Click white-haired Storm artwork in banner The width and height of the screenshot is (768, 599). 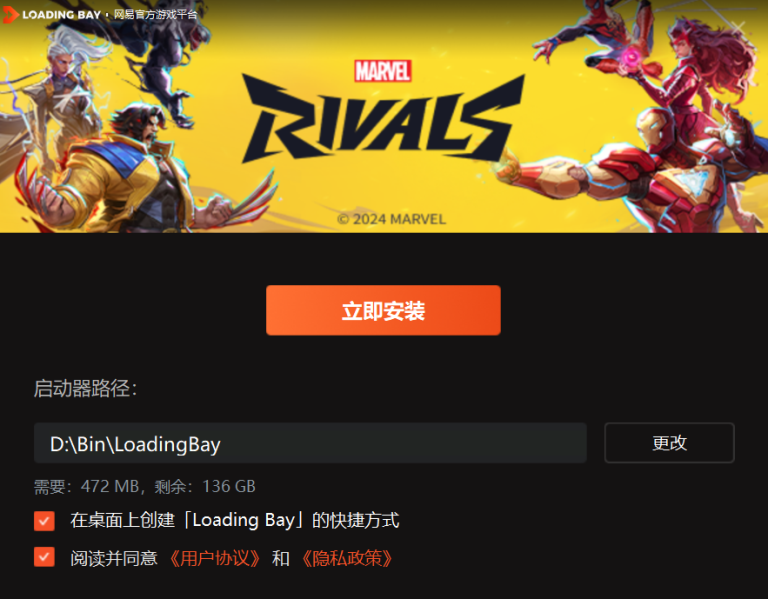point(61,83)
